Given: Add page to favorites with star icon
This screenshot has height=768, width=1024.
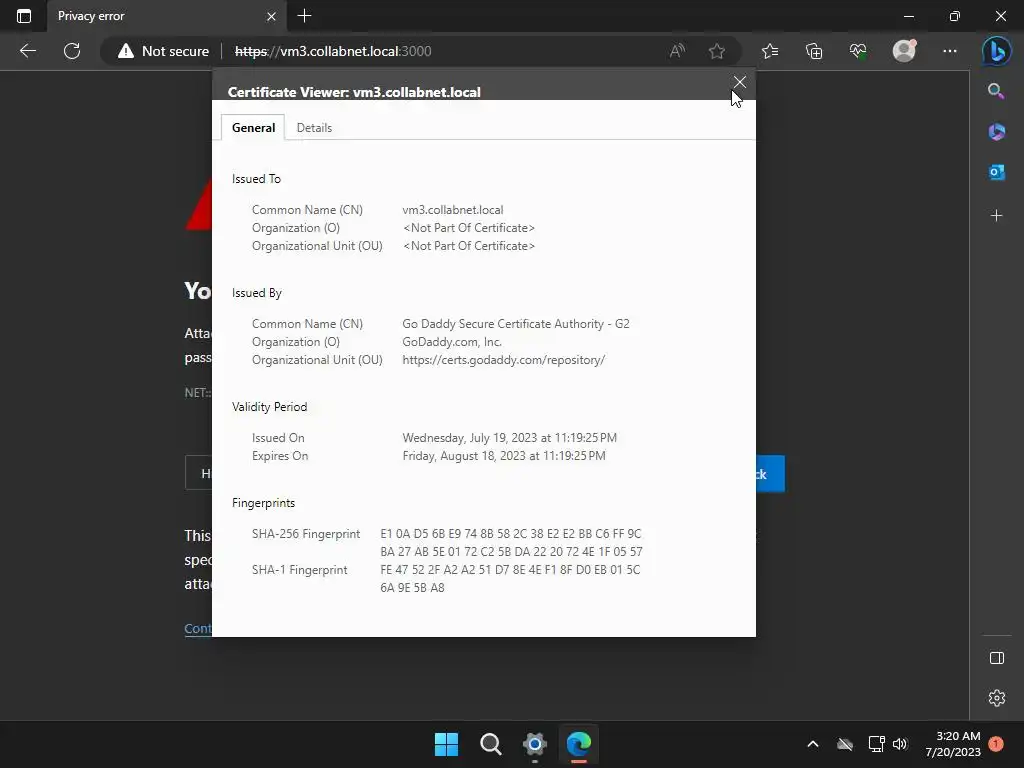Looking at the screenshot, I should pyautogui.click(x=717, y=51).
